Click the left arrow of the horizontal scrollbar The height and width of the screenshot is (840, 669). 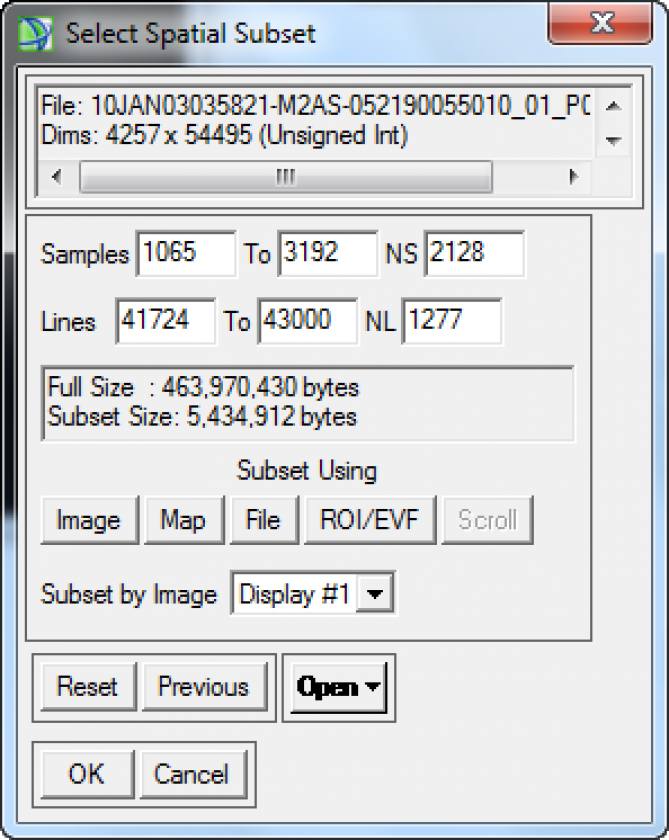(x=57, y=176)
